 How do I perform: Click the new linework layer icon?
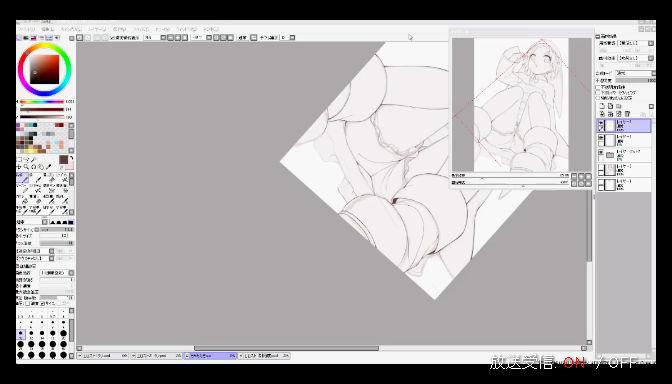point(611,106)
